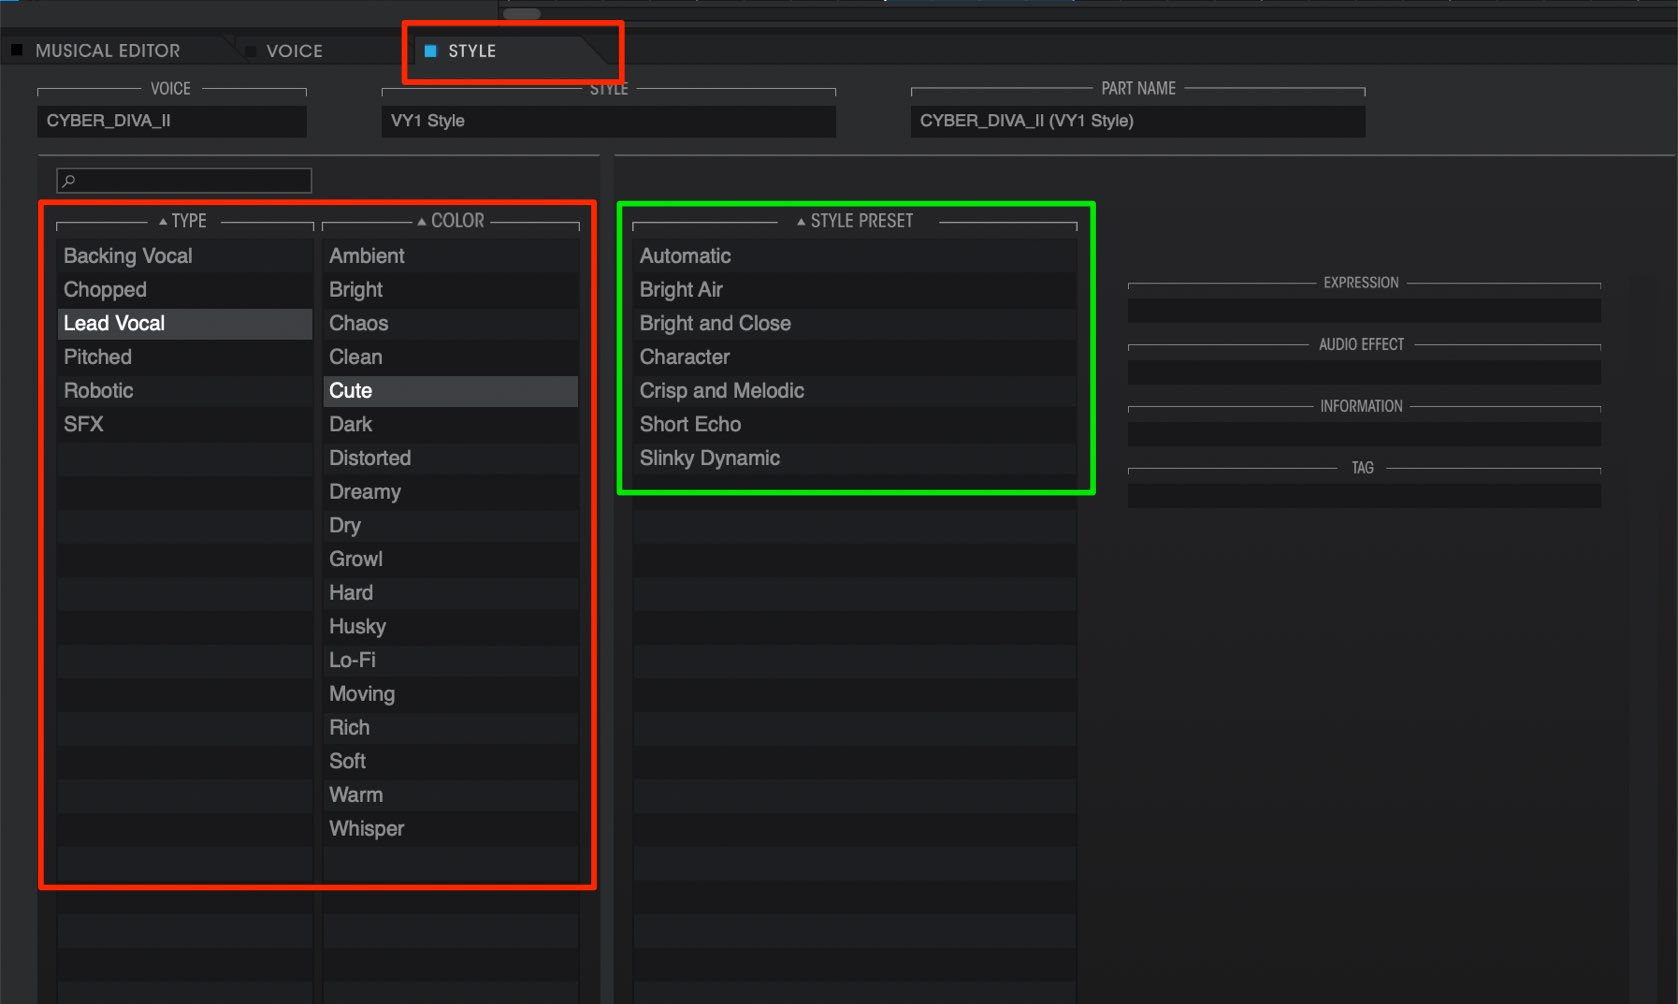The width and height of the screenshot is (1678, 1004).
Task: Choose the Rich color
Action: point(451,727)
